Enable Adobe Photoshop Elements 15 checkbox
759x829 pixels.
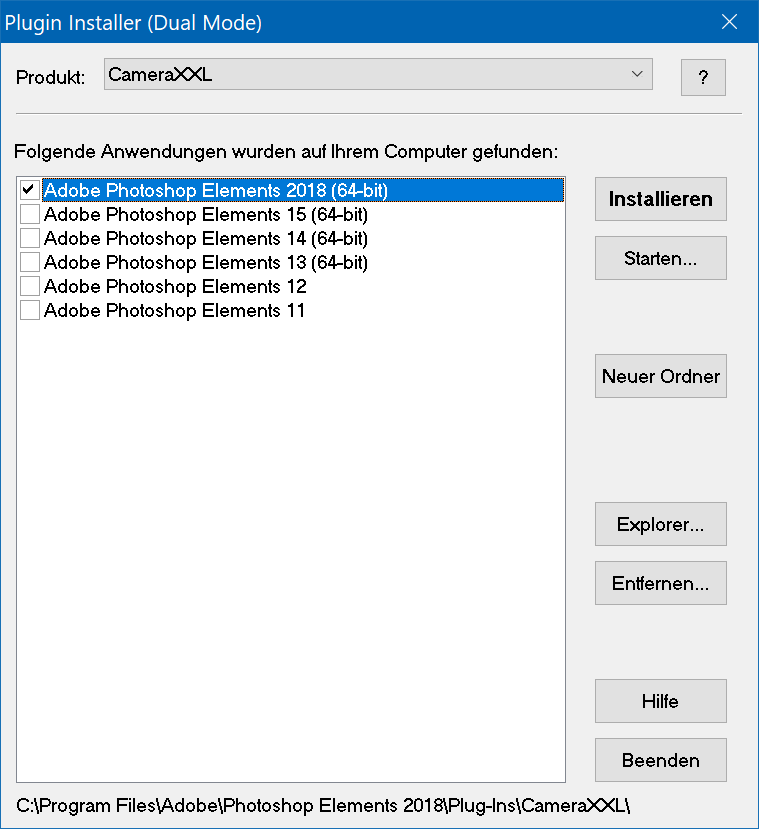point(30,214)
